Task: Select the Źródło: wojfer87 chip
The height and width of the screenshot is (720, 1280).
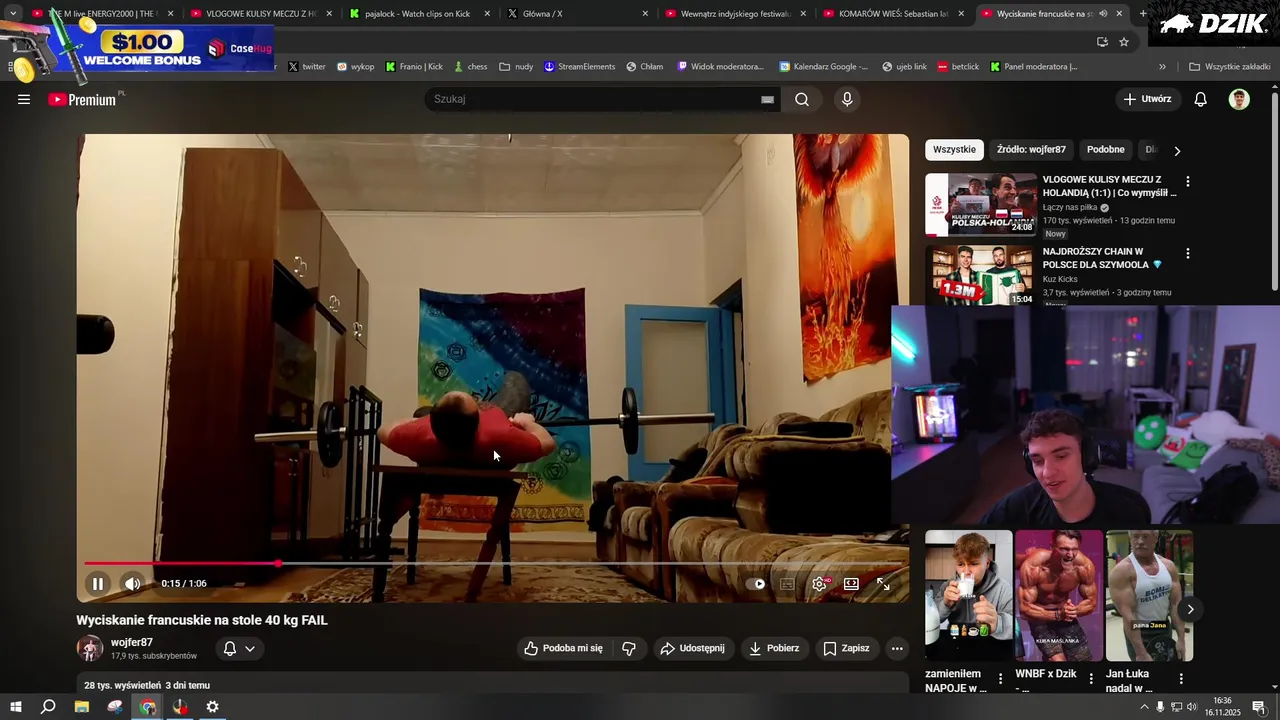Action: click(1031, 150)
